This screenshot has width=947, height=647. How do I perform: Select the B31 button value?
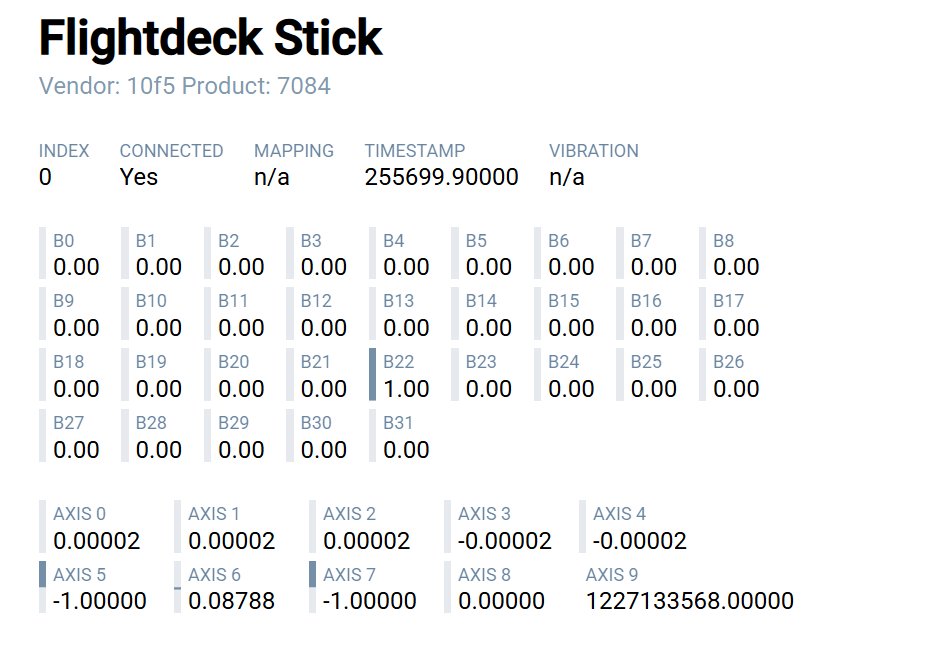click(406, 449)
